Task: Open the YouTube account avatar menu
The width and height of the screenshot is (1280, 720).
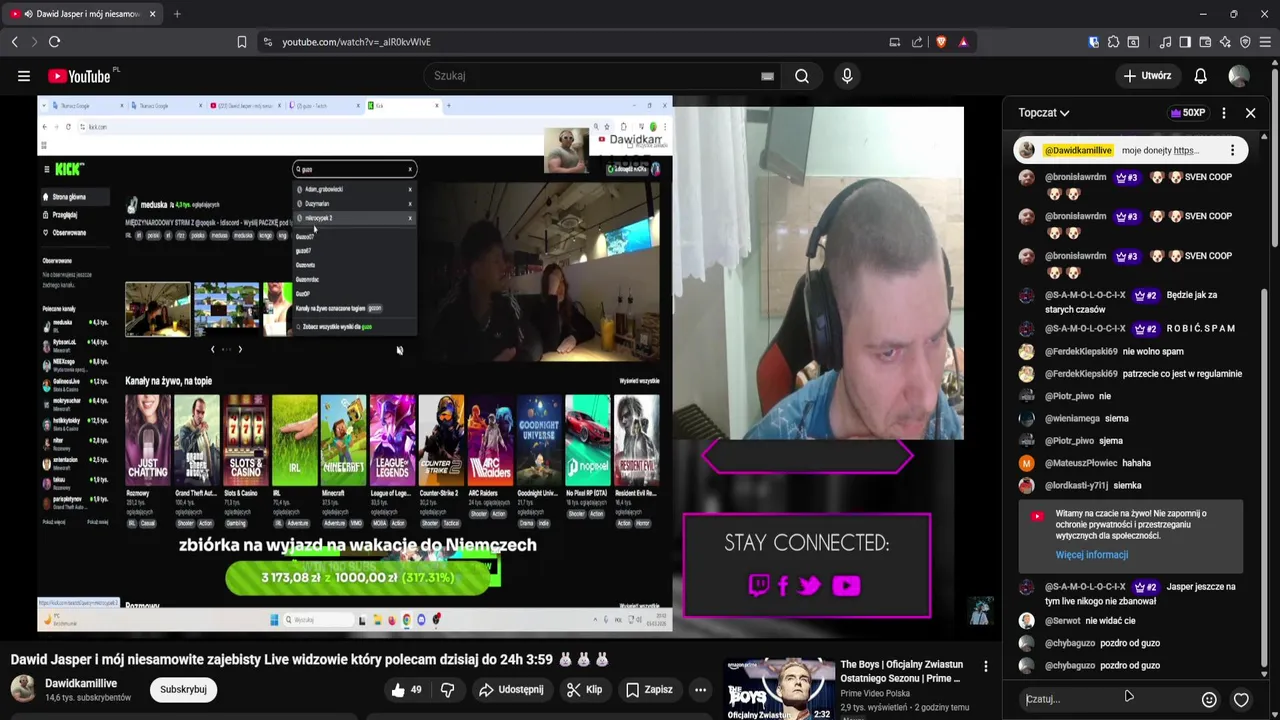Action: pos(1239,76)
